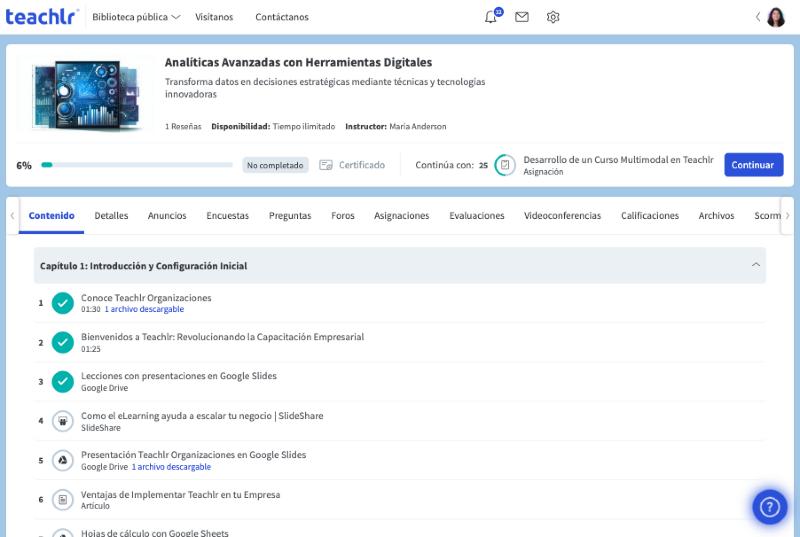Select the Contenido tab

(52, 215)
